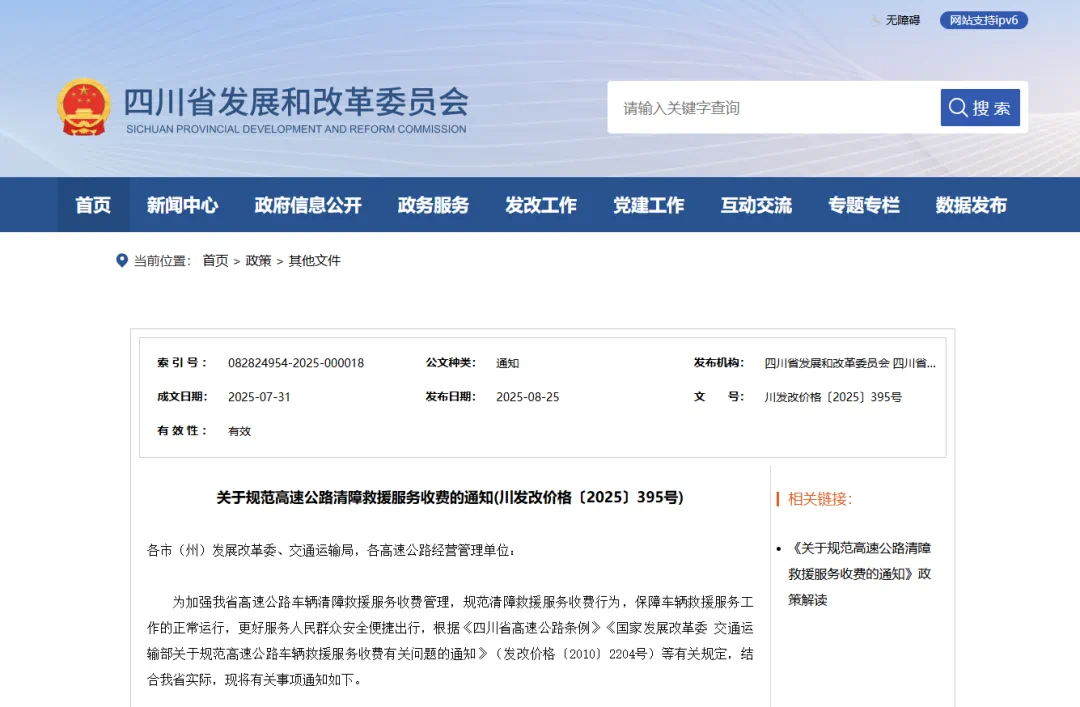Navigate to 党建工作 page

[649, 205]
